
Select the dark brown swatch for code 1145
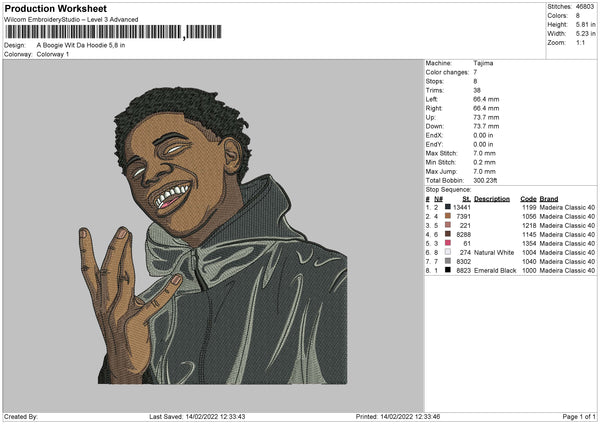pyautogui.click(x=447, y=234)
